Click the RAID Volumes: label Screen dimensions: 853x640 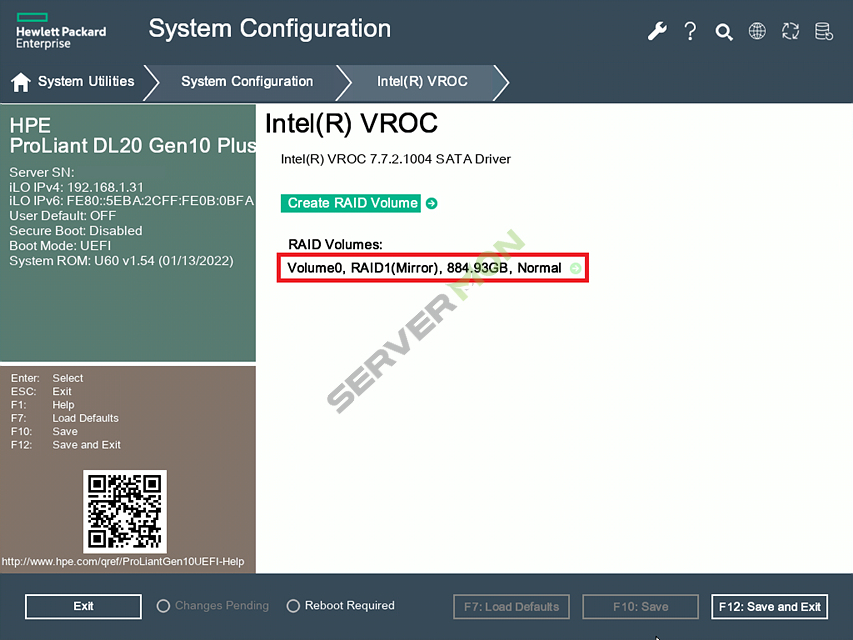click(x=335, y=244)
